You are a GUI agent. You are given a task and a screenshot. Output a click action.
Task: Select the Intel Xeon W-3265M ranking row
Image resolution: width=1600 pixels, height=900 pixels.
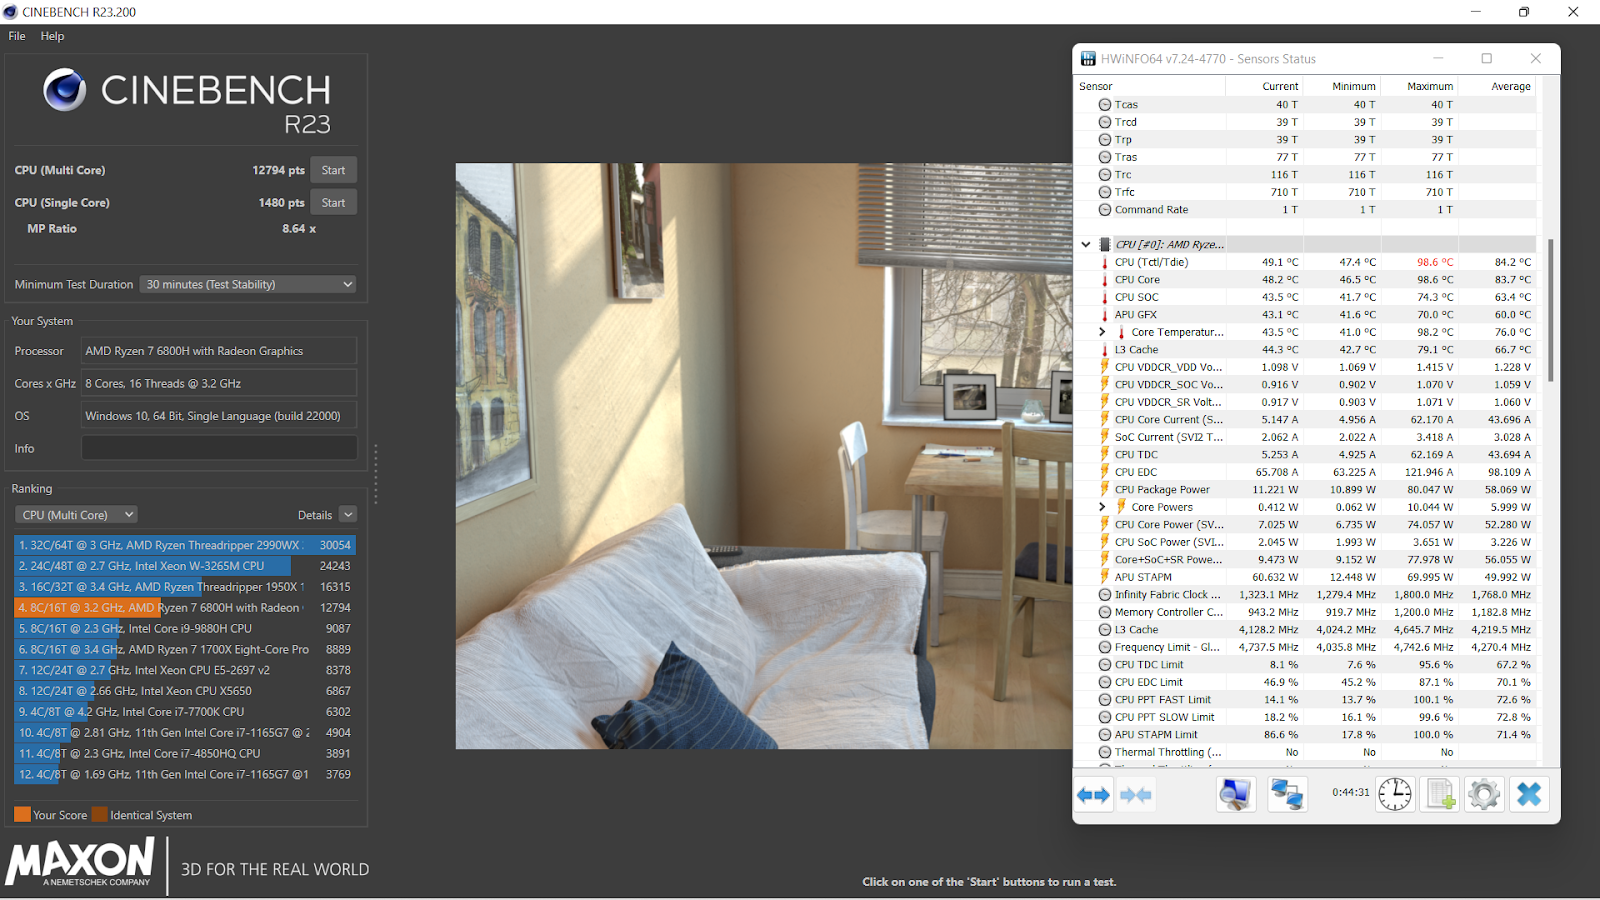tap(185, 566)
